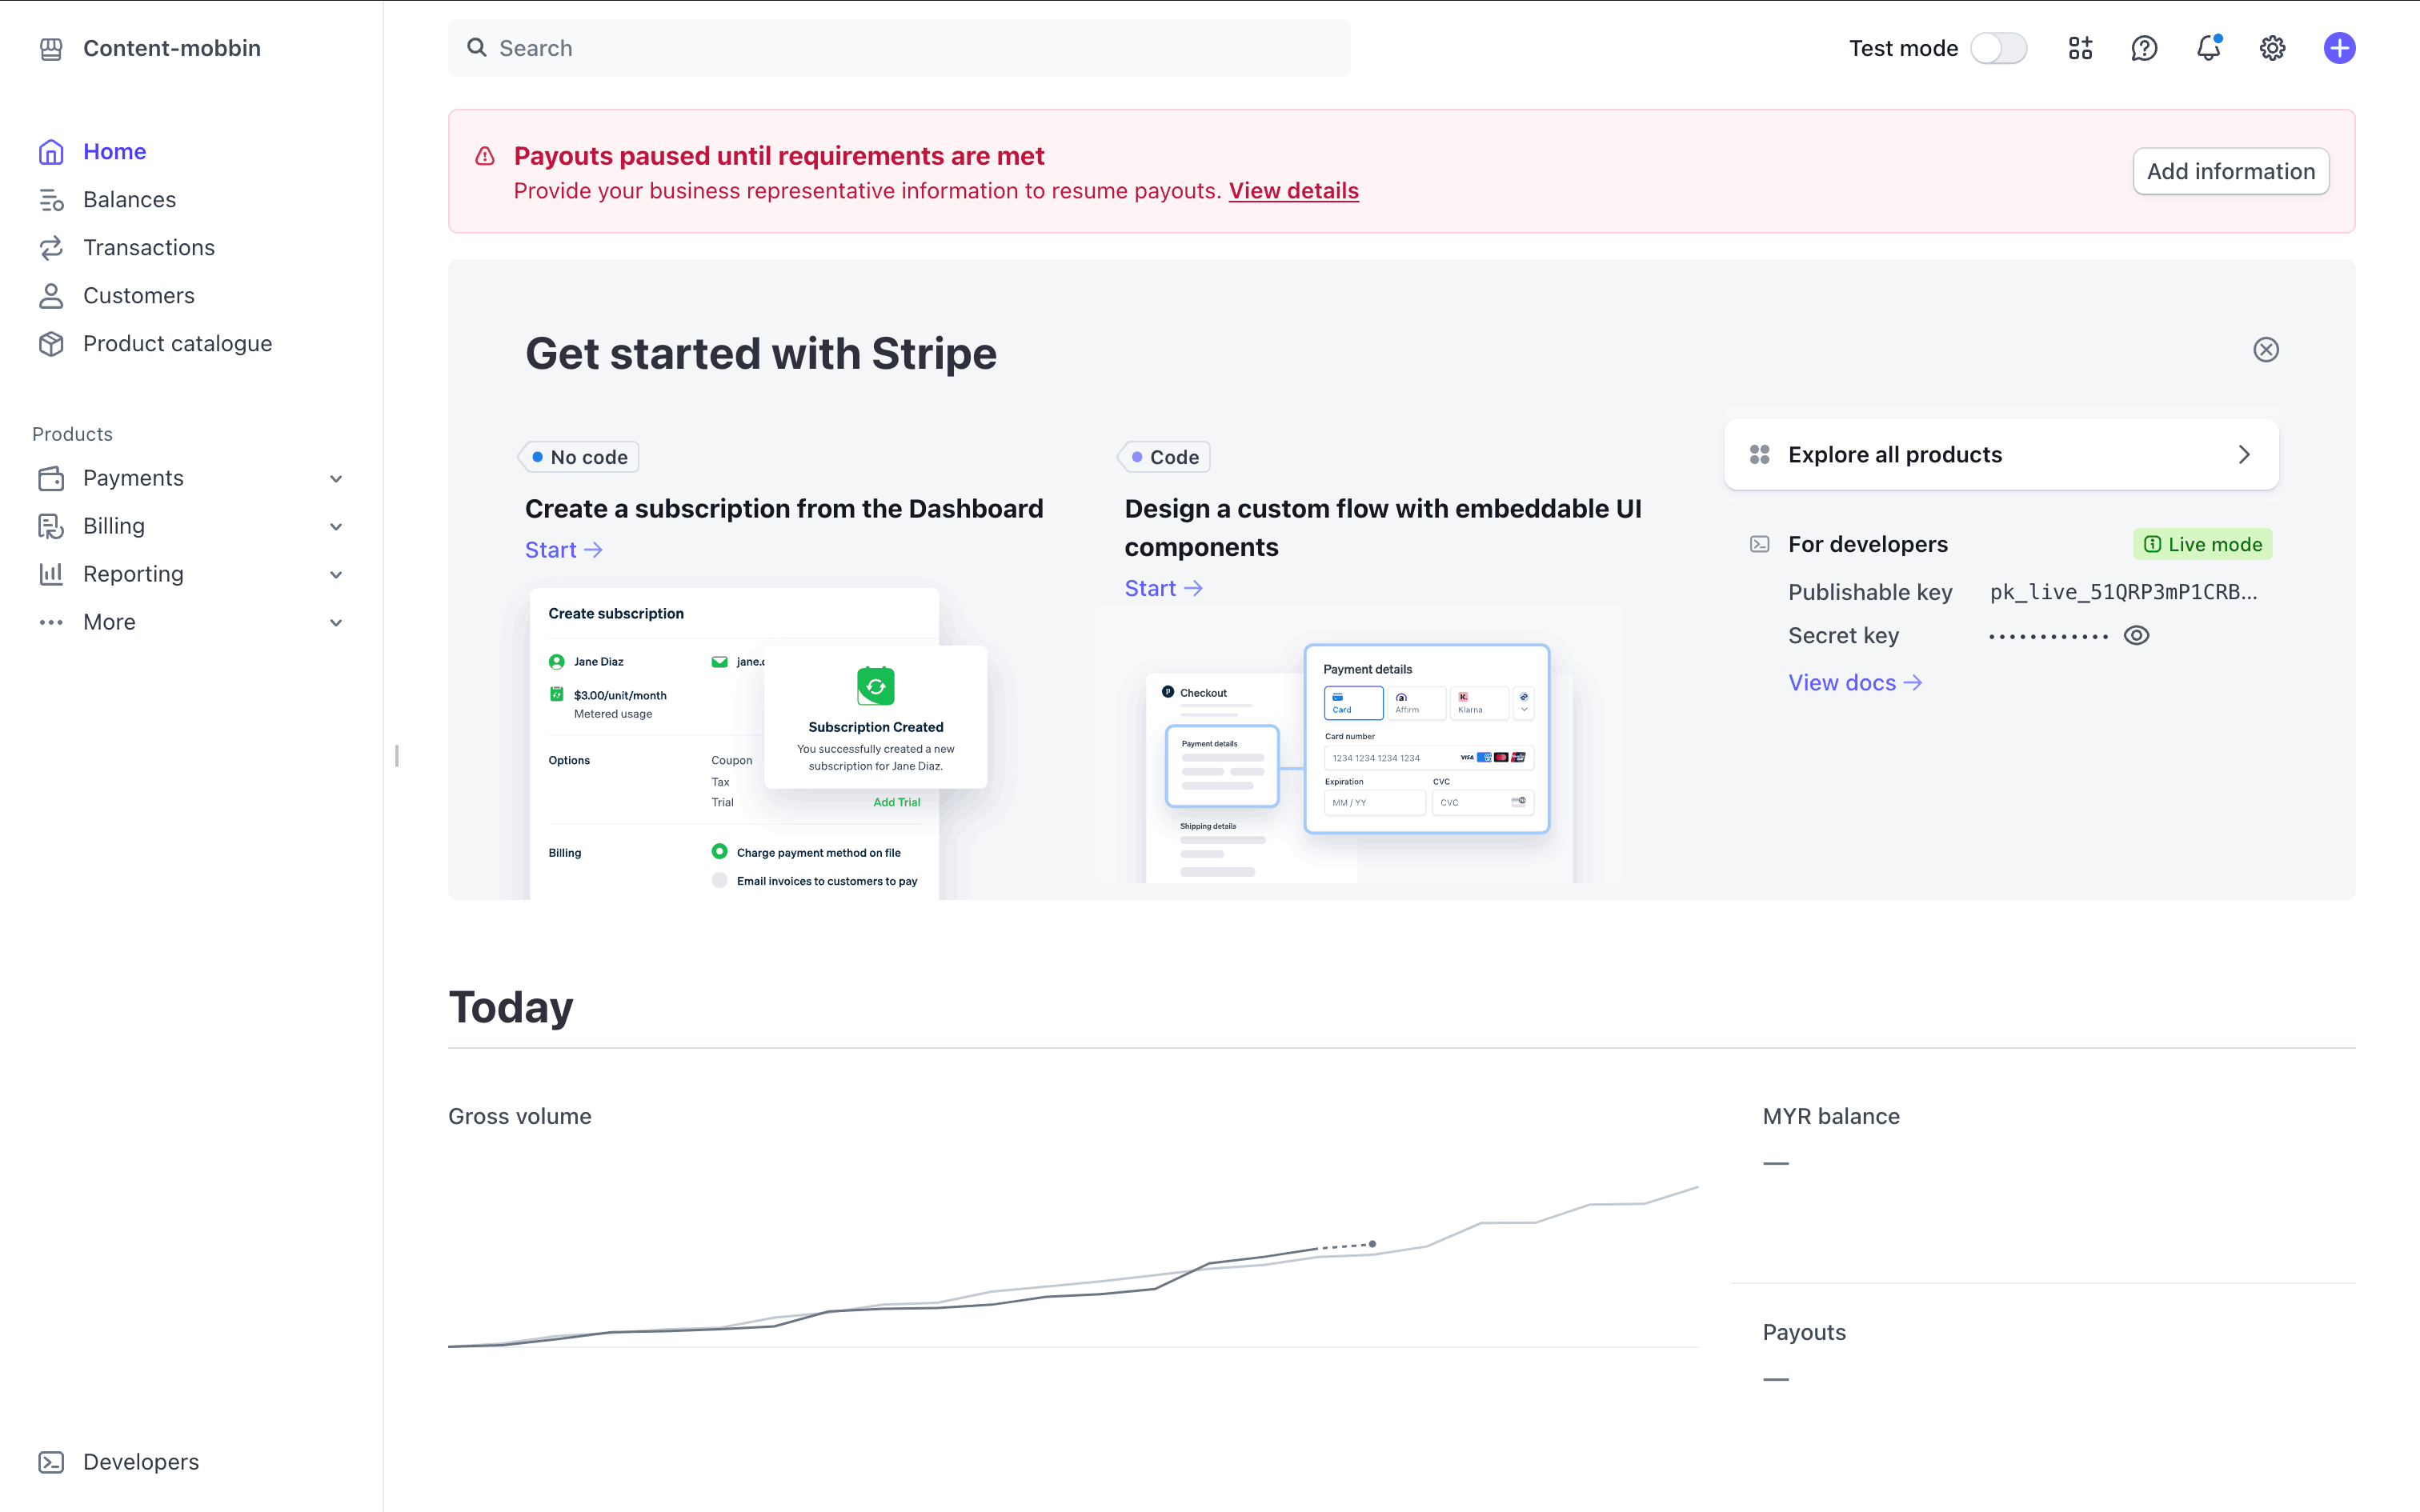Open the settings gear icon
Image resolution: width=2420 pixels, height=1512 pixels.
tap(2272, 48)
